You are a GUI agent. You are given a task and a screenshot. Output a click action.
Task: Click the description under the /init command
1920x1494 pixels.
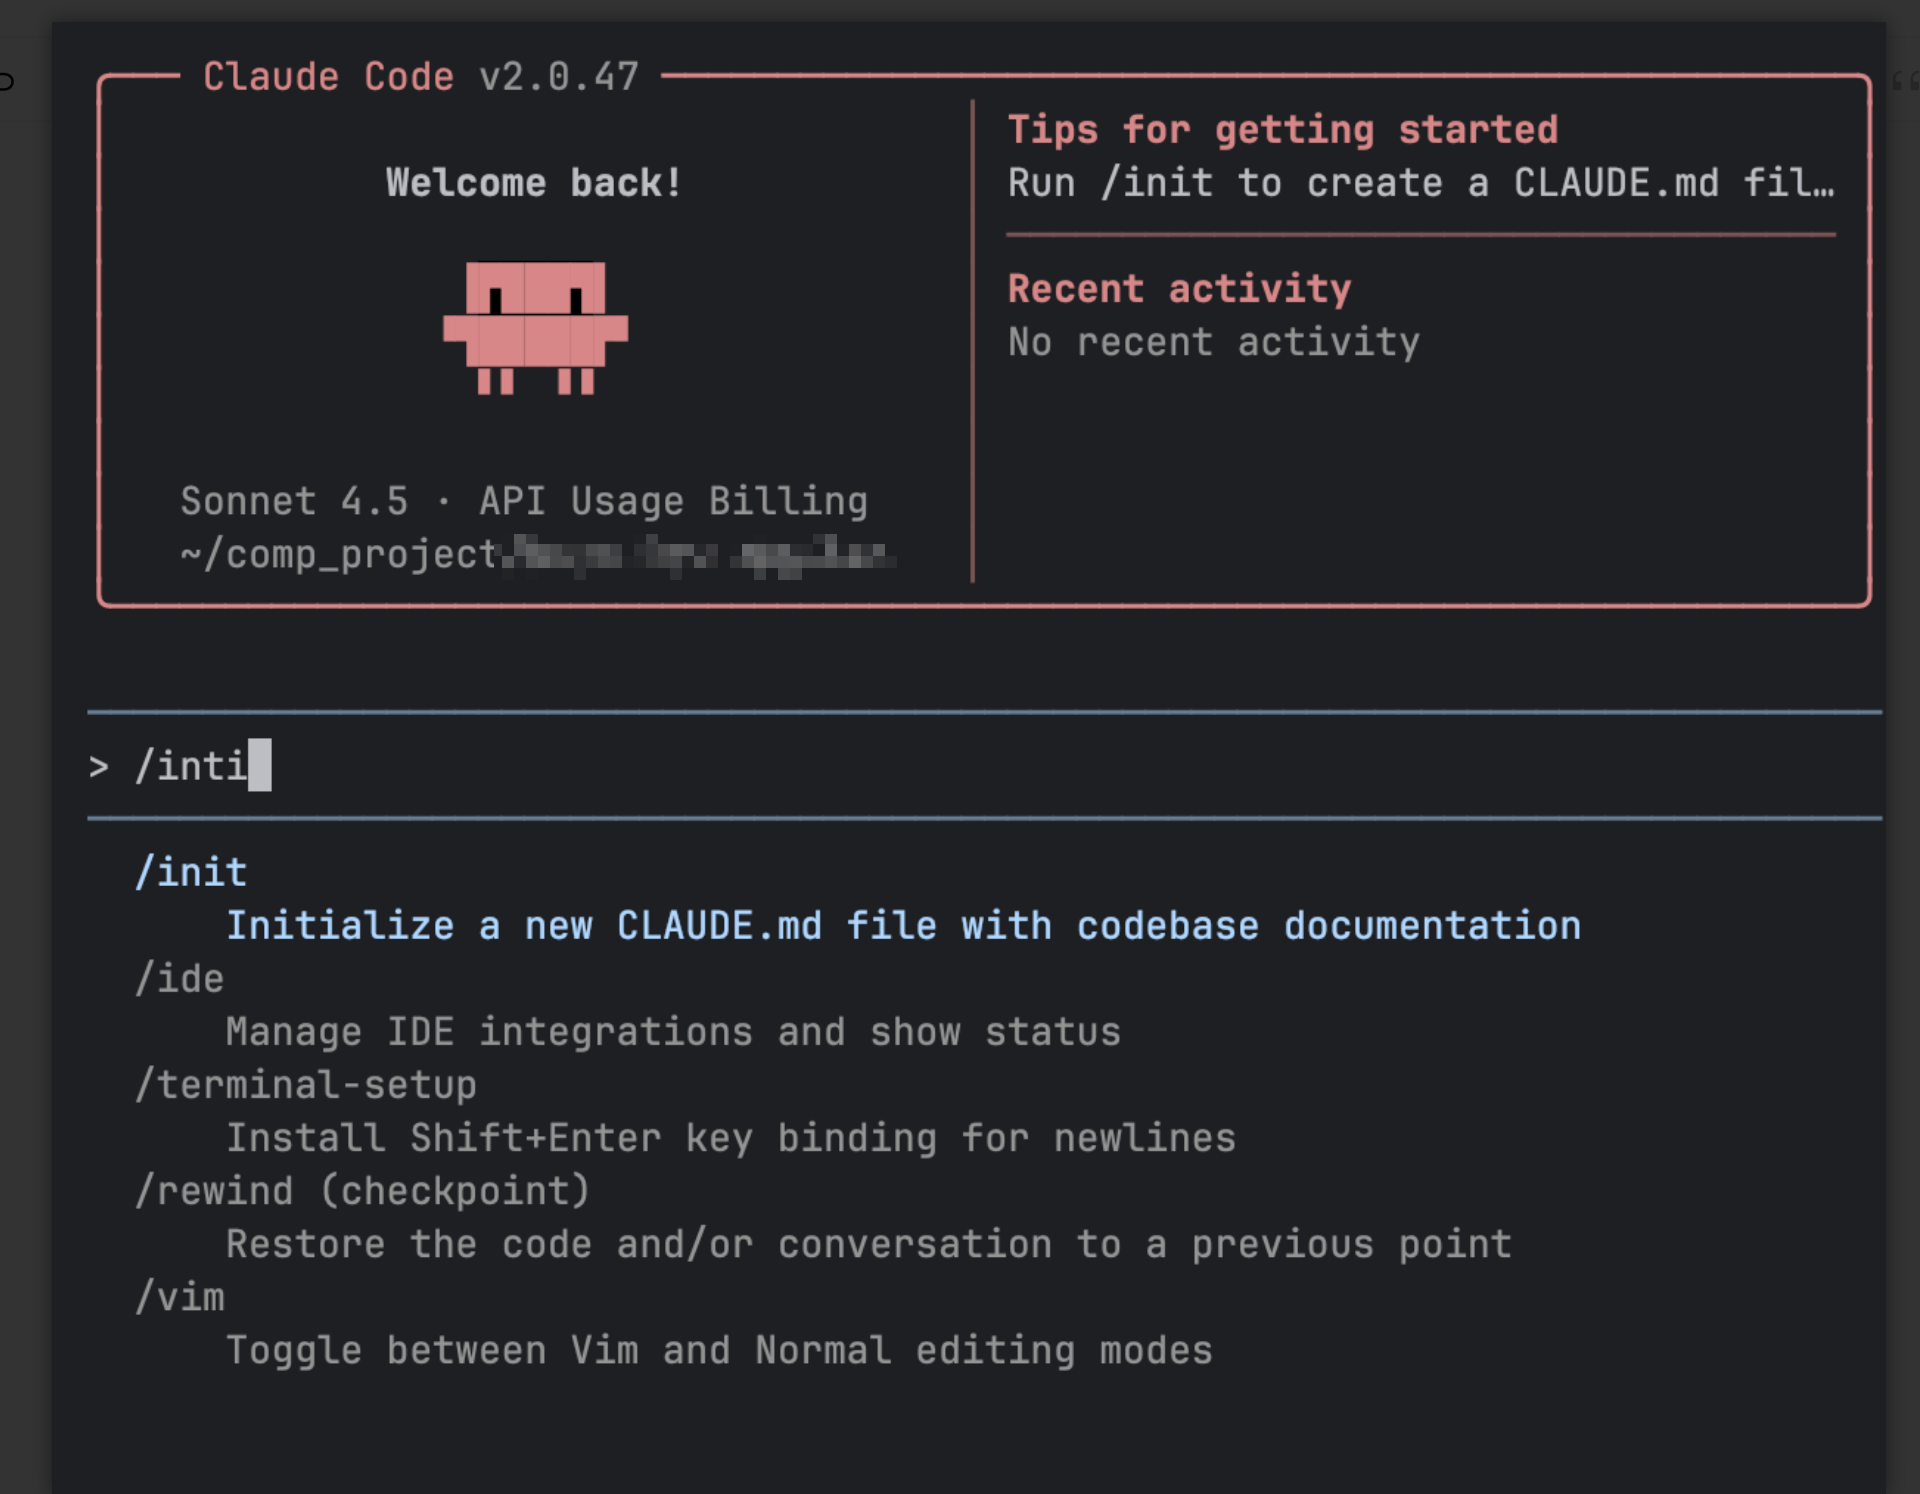[903, 925]
